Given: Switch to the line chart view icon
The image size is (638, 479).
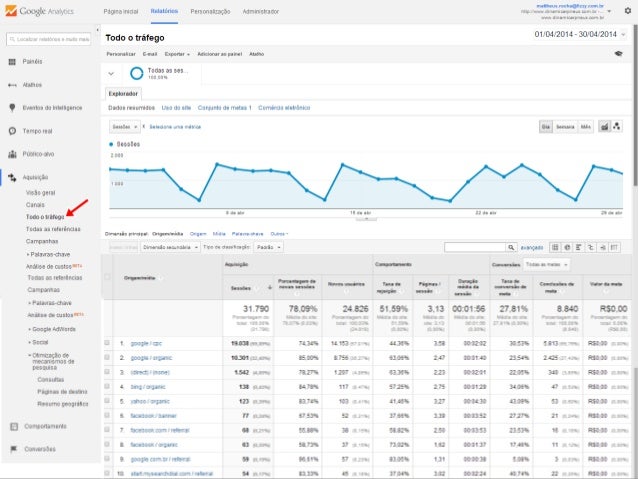Looking at the screenshot, I should [x=604, y=127].
